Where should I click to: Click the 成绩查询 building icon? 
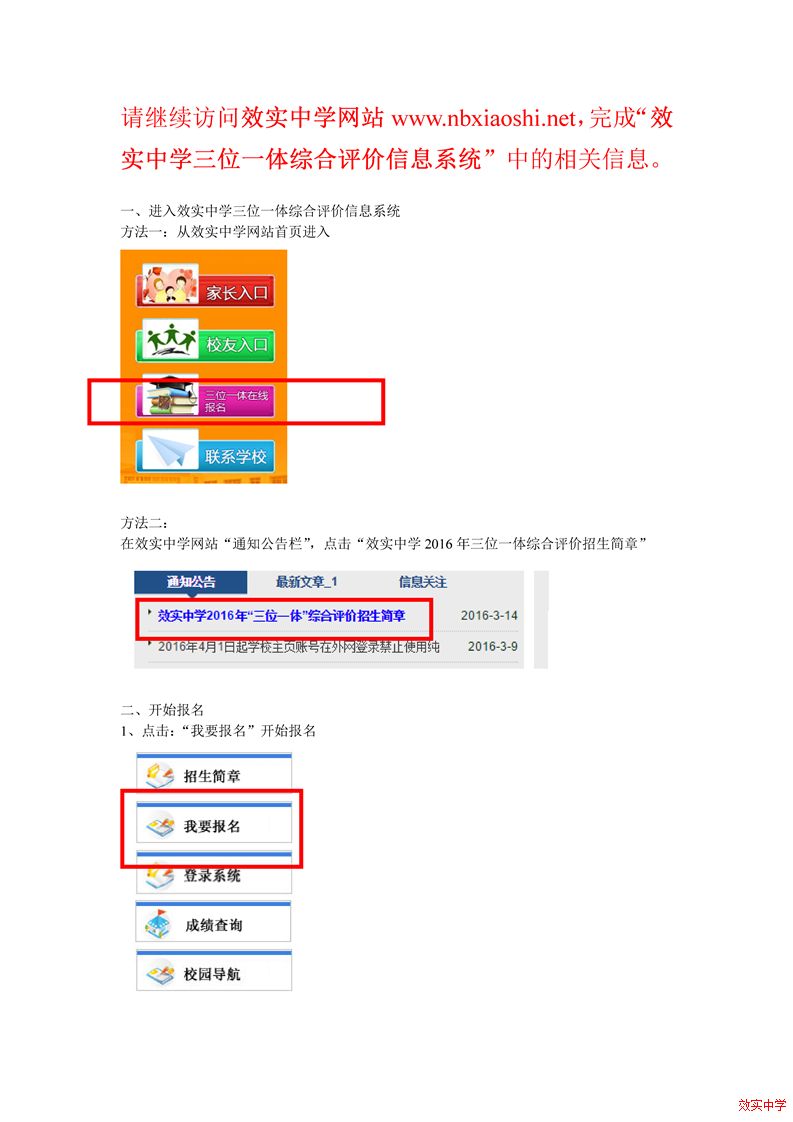tap(158, 925)
